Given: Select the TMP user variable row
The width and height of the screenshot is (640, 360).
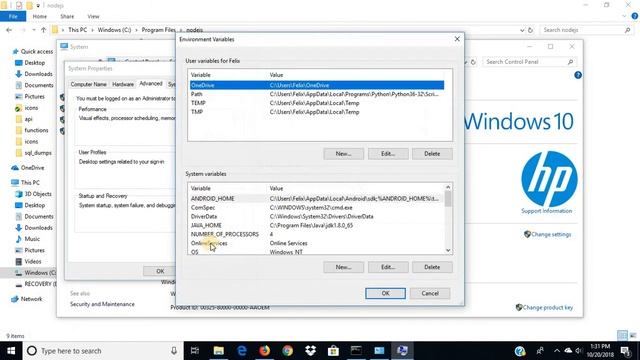Looking at the screenshot, I should [x=317, y=112].
